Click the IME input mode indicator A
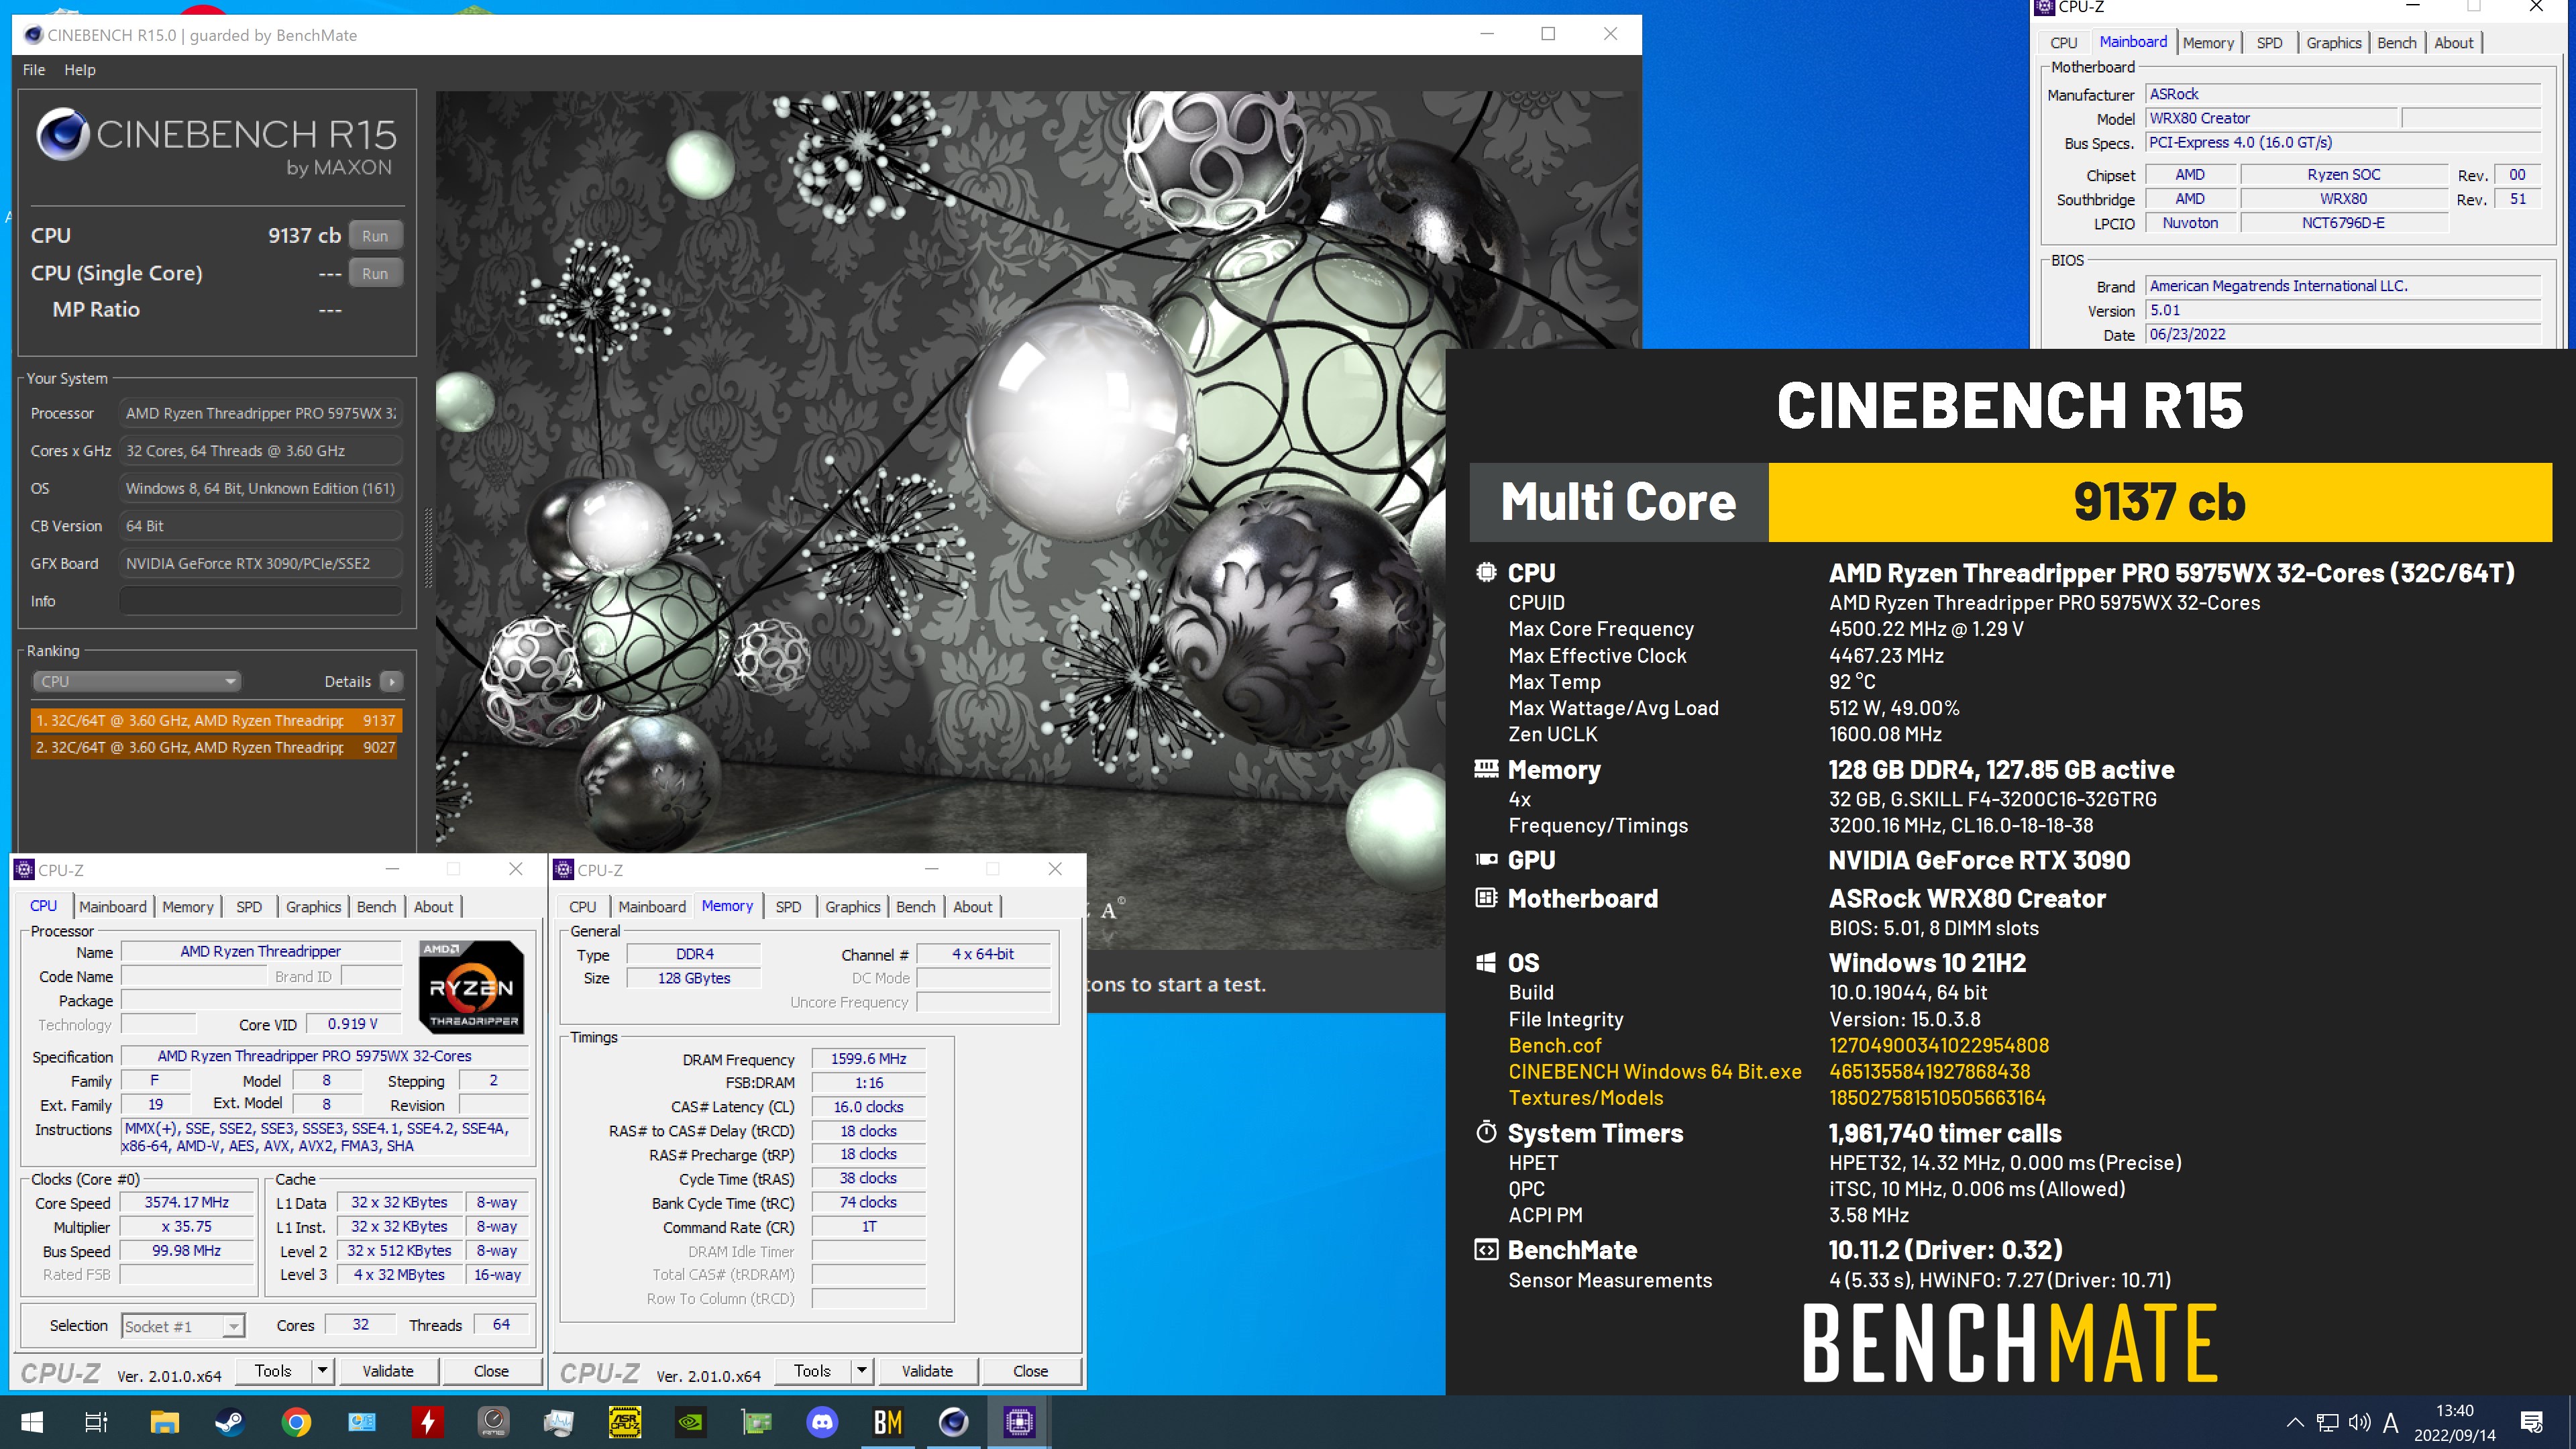Screen dimensions: 2576x1449 point(2391,1422)
